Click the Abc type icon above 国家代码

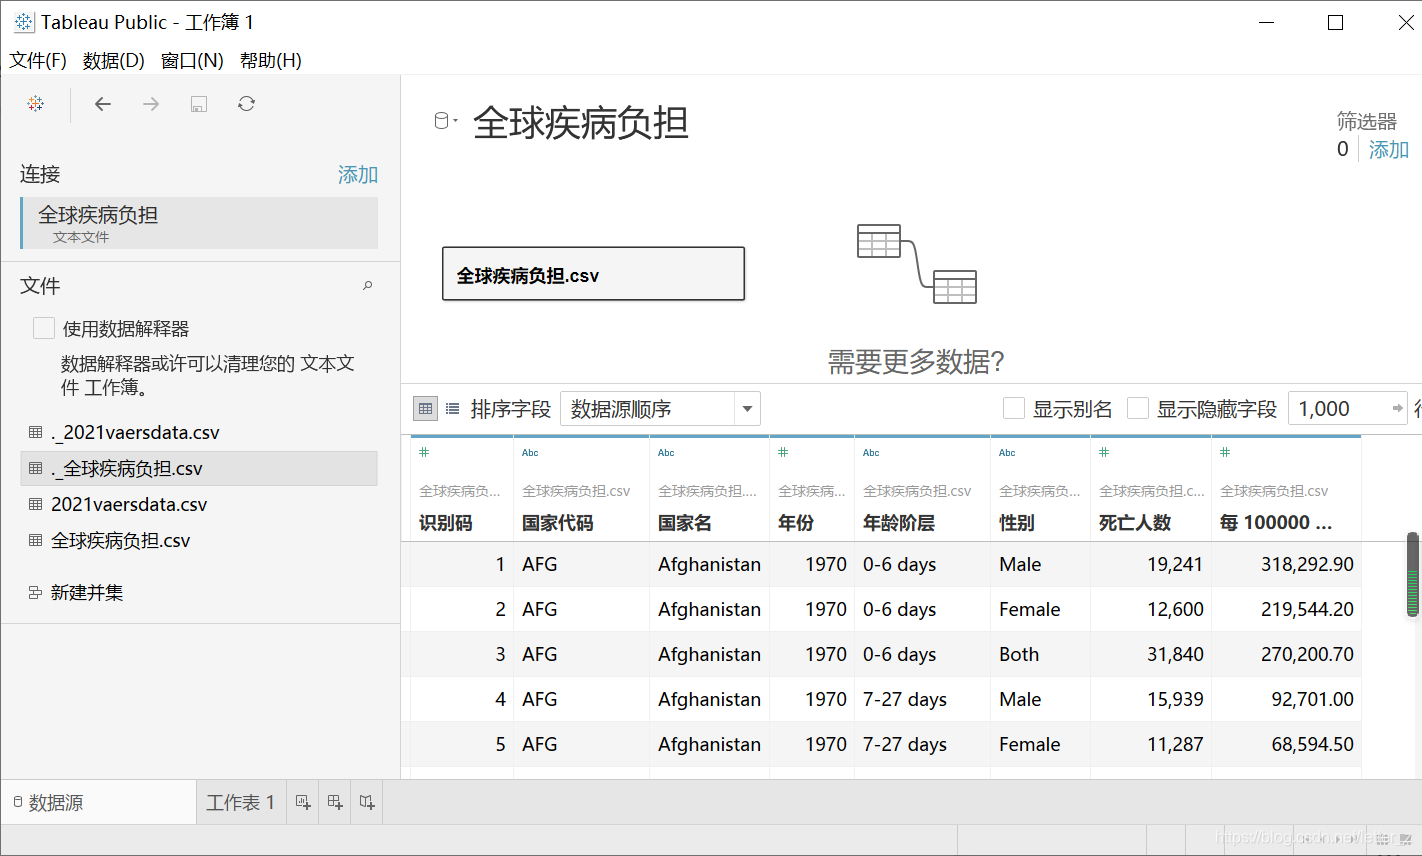point(530,453)
